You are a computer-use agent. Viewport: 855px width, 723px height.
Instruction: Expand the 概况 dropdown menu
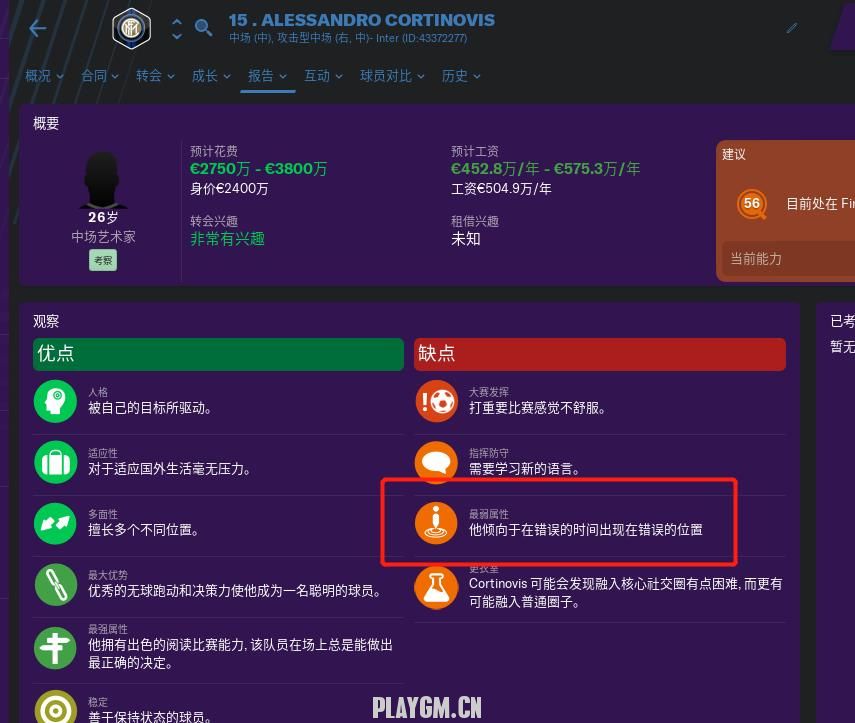pos(44,76)
